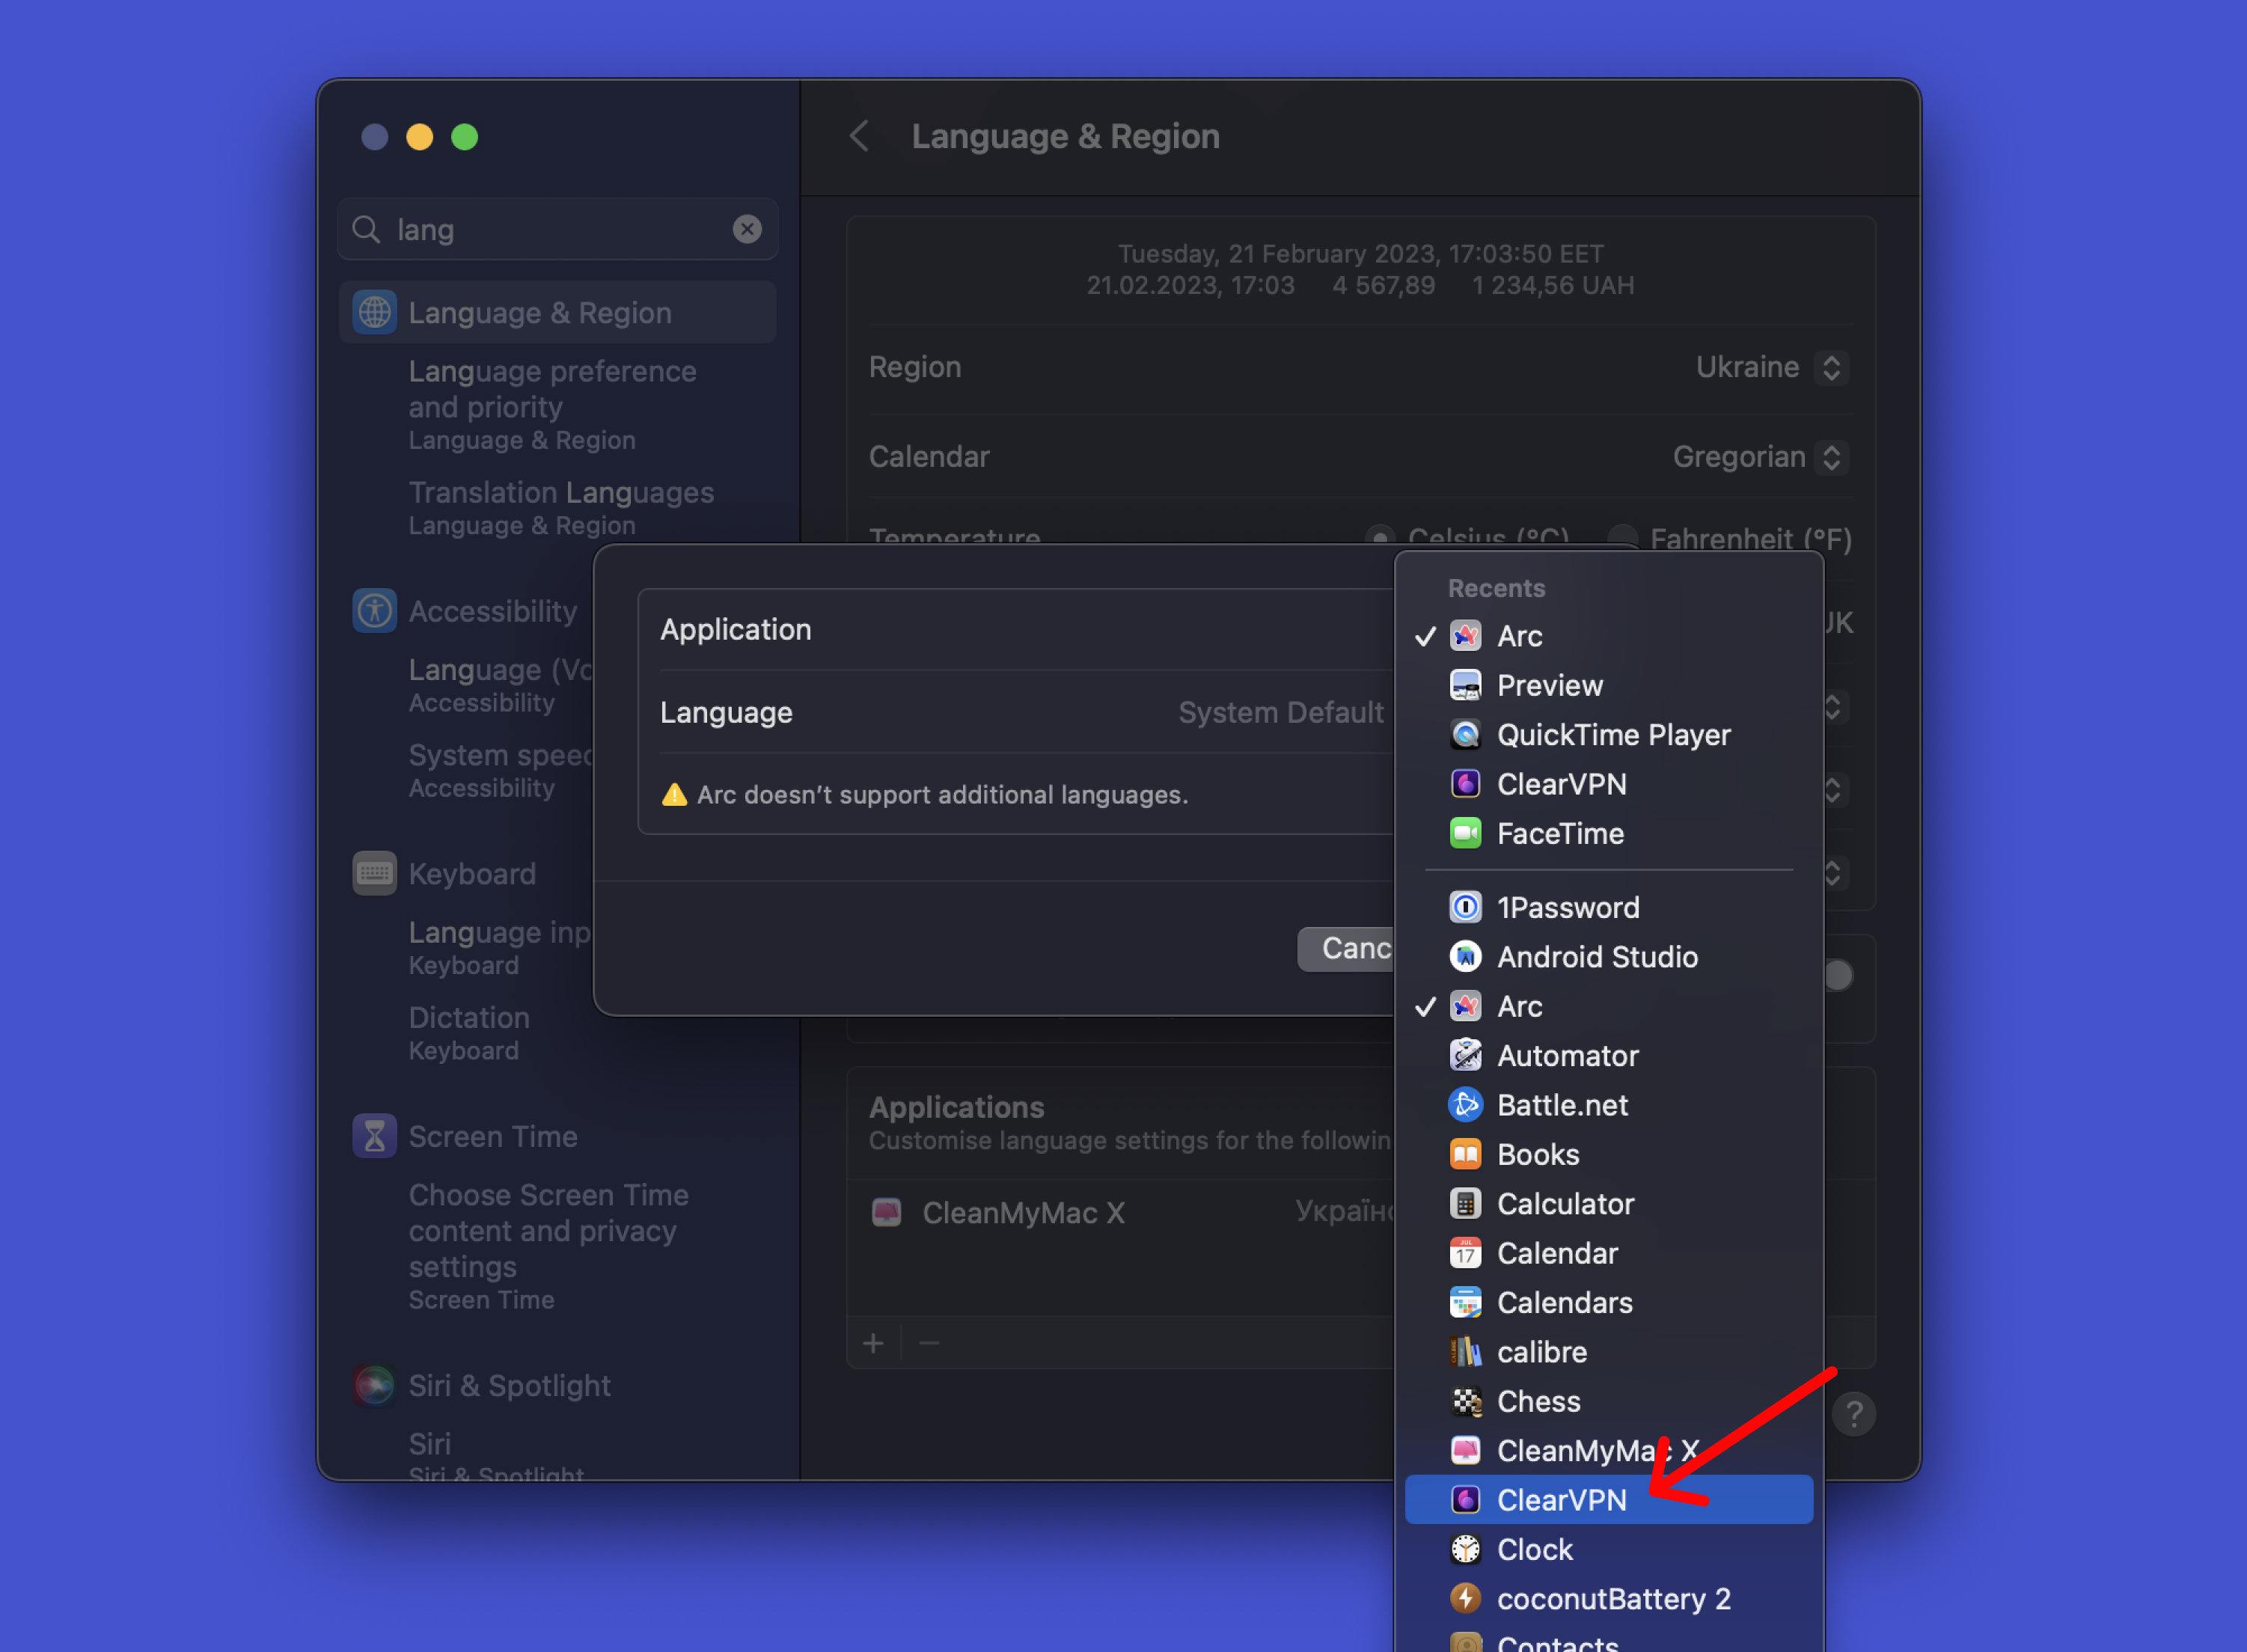Open help with question mark button
Viewport: 2247px width, 1652px height.
1853,1414
